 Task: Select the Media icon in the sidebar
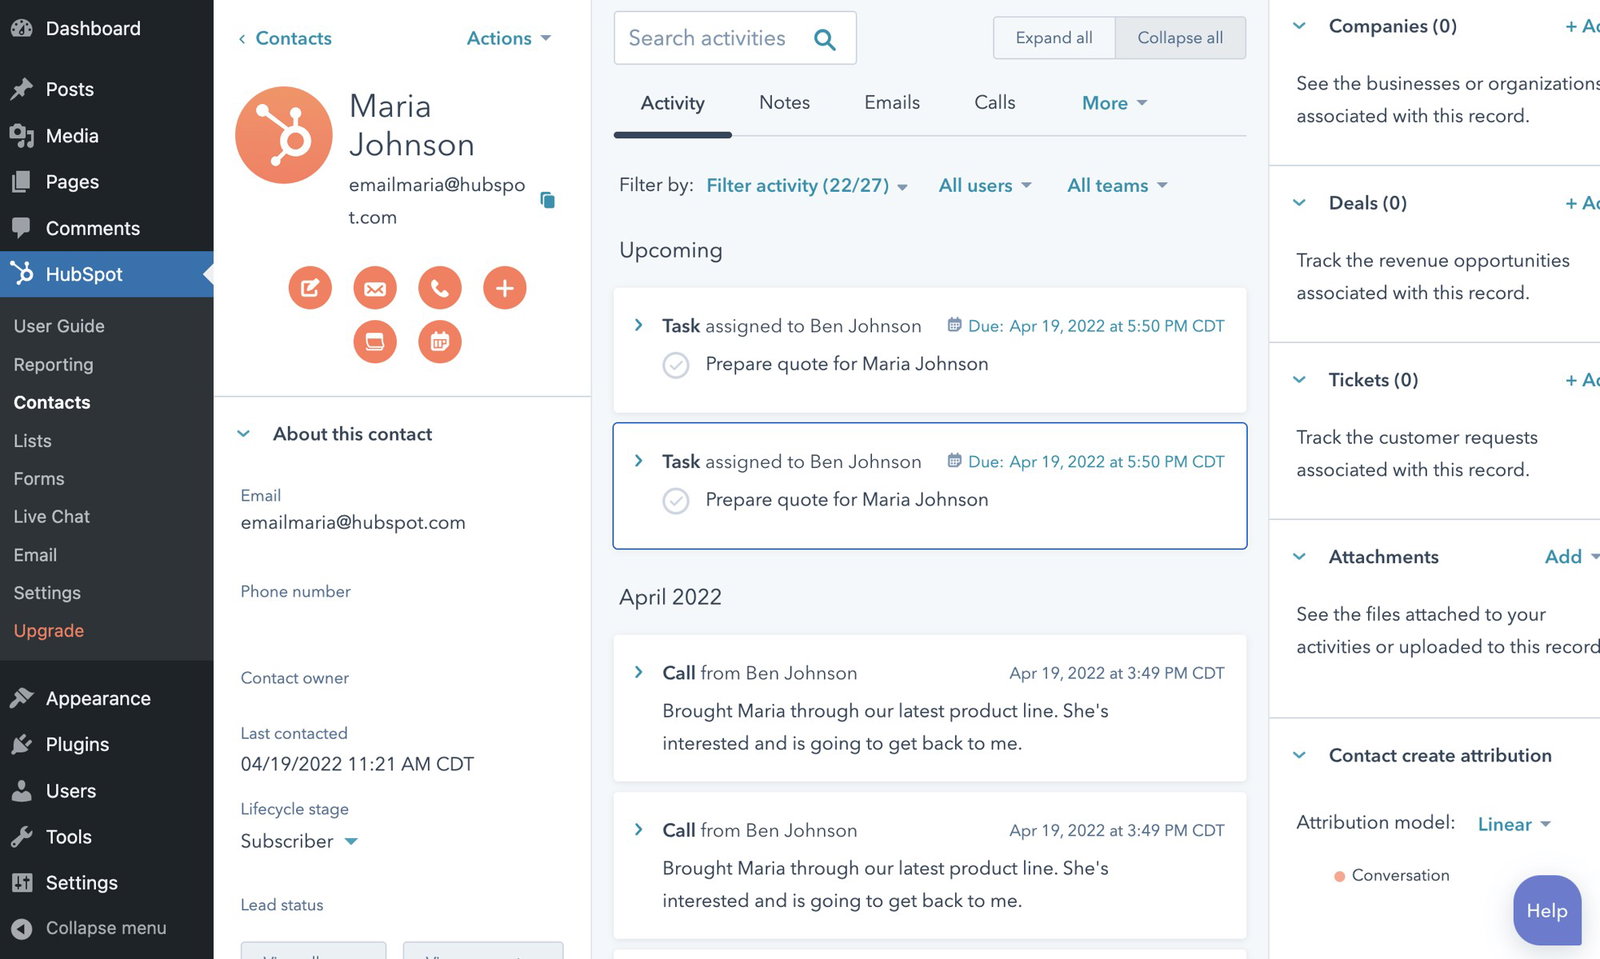pos(21,135)
